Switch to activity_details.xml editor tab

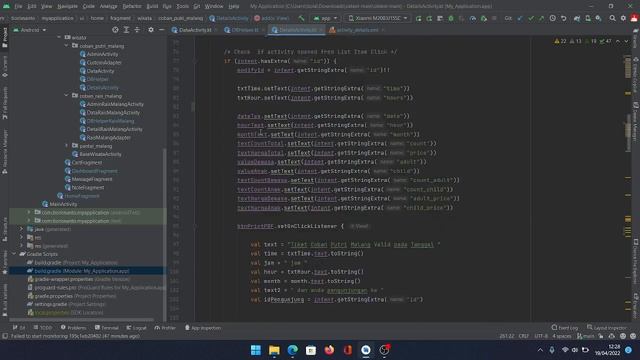(356, 30)
